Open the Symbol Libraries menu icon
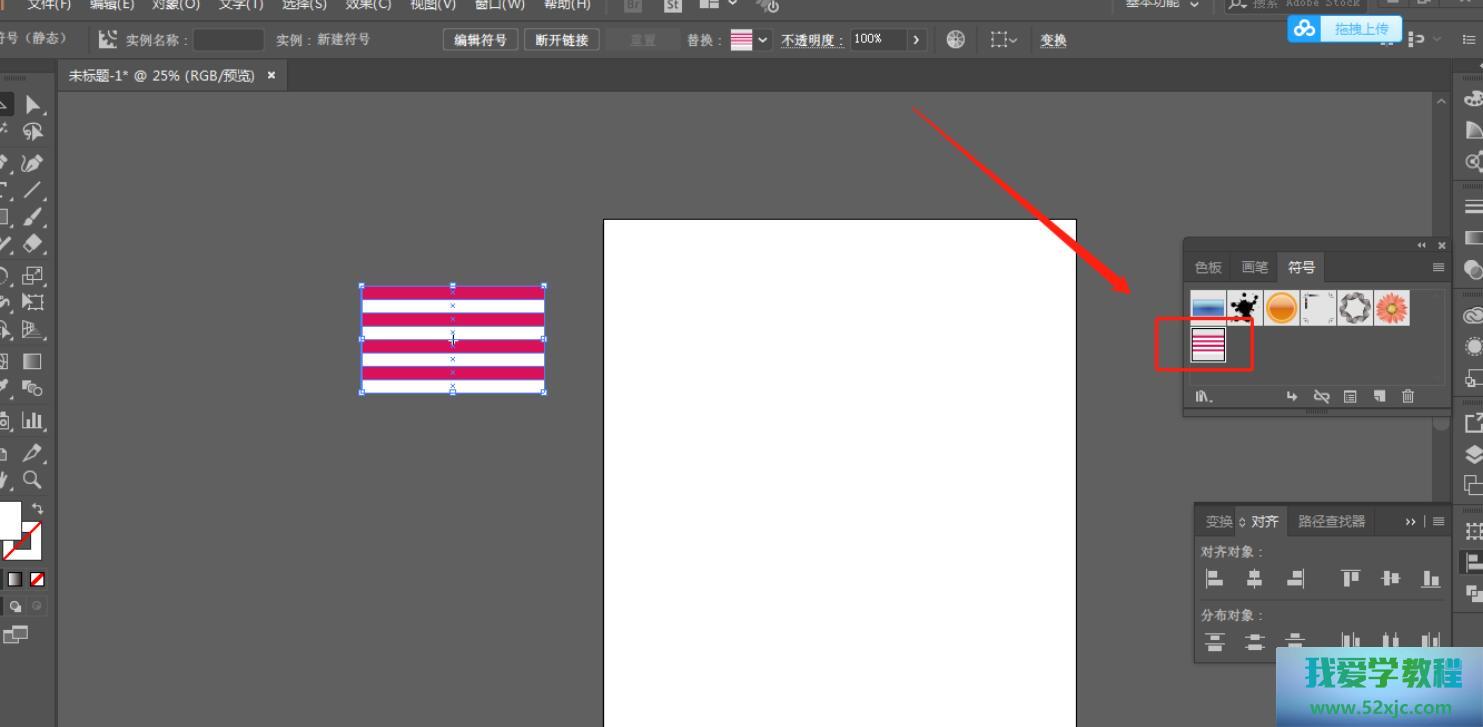The width and height of the screenshot is (1483, 727). click(x=1204, y=396)
